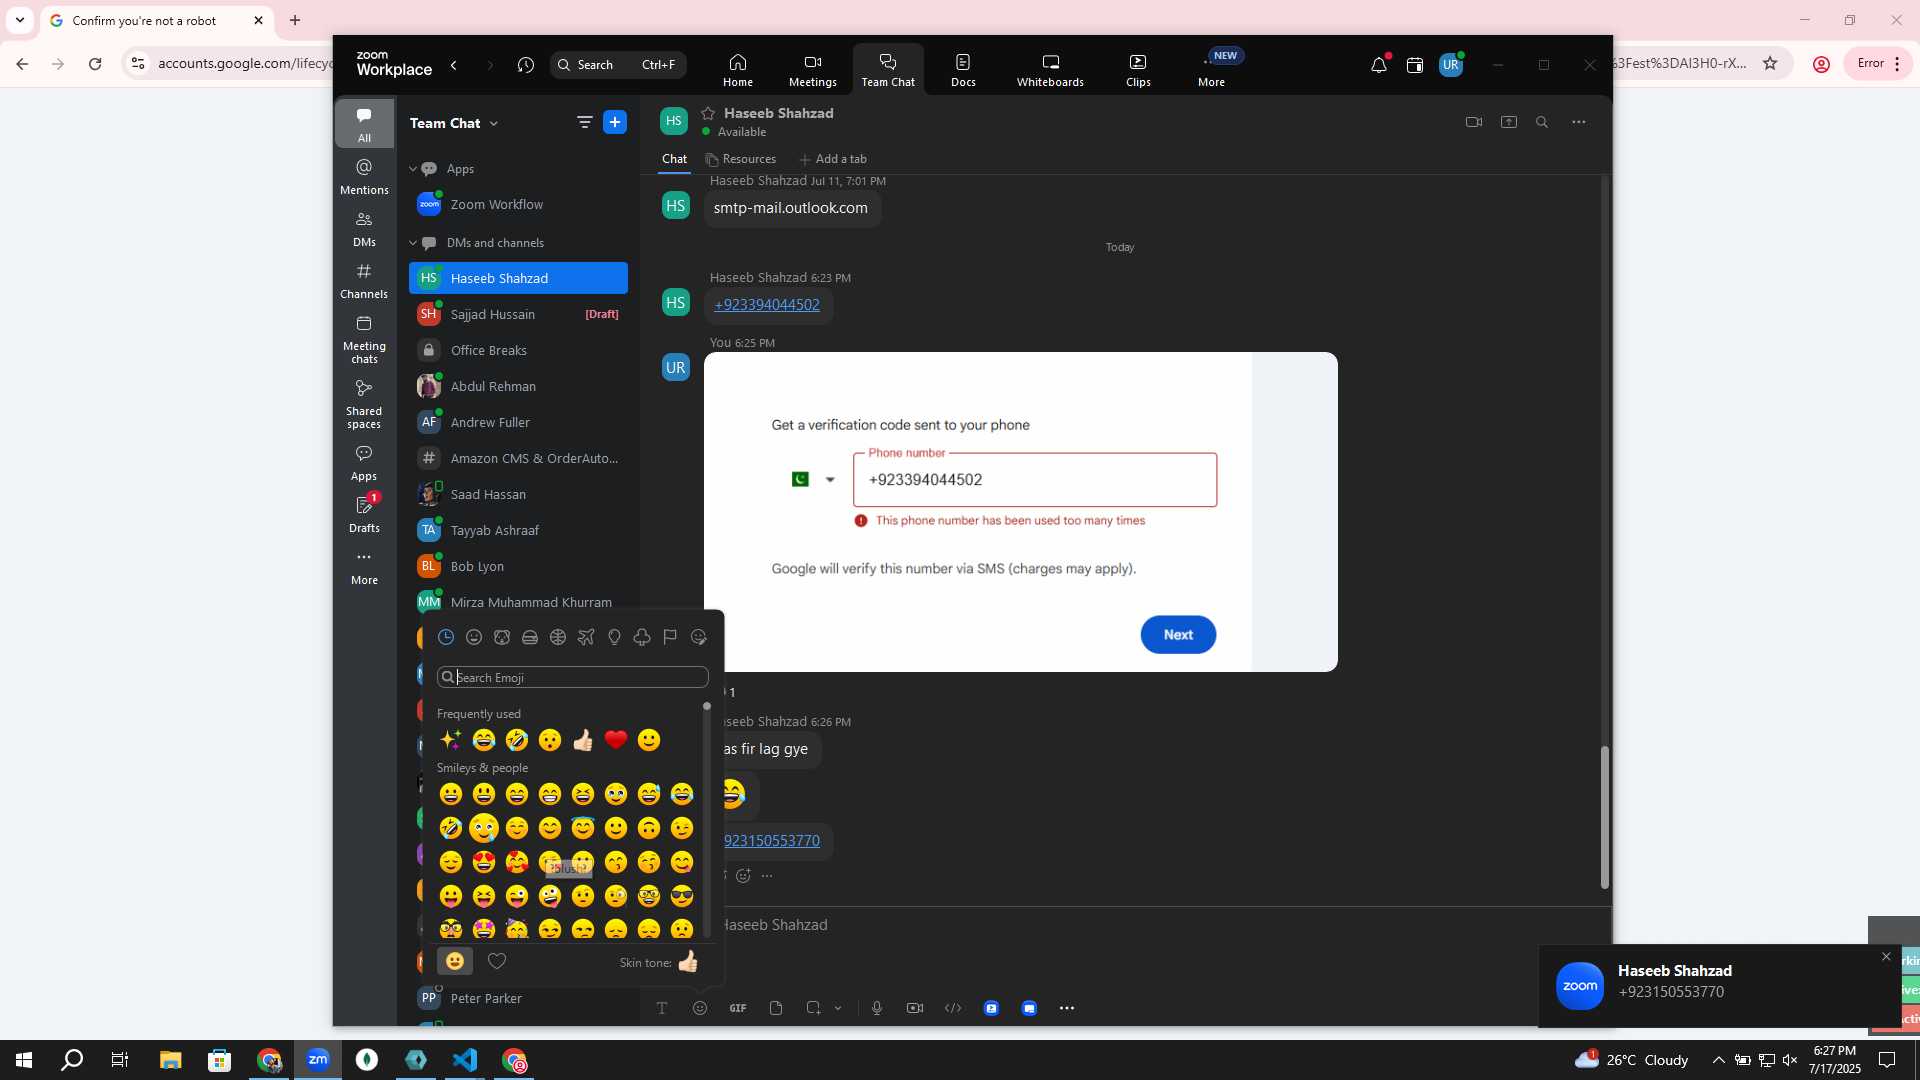Viewport: 1920px width, 1080px height.
Task: Open the +923394044502 phone link
Action: (x=767, y=305)
